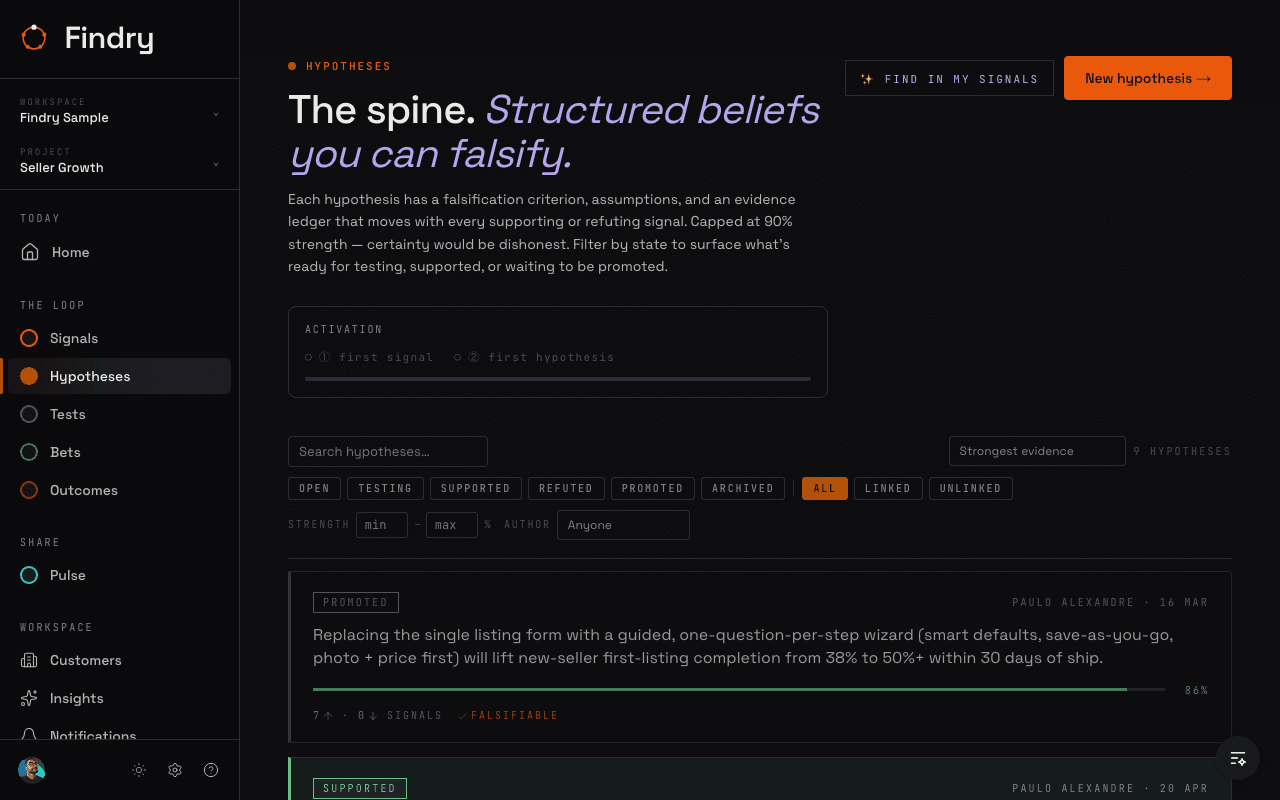The image size is (1280, 800).
Task: Filter hypotheses by REFUTED state
Action: (x=566, y=488)
